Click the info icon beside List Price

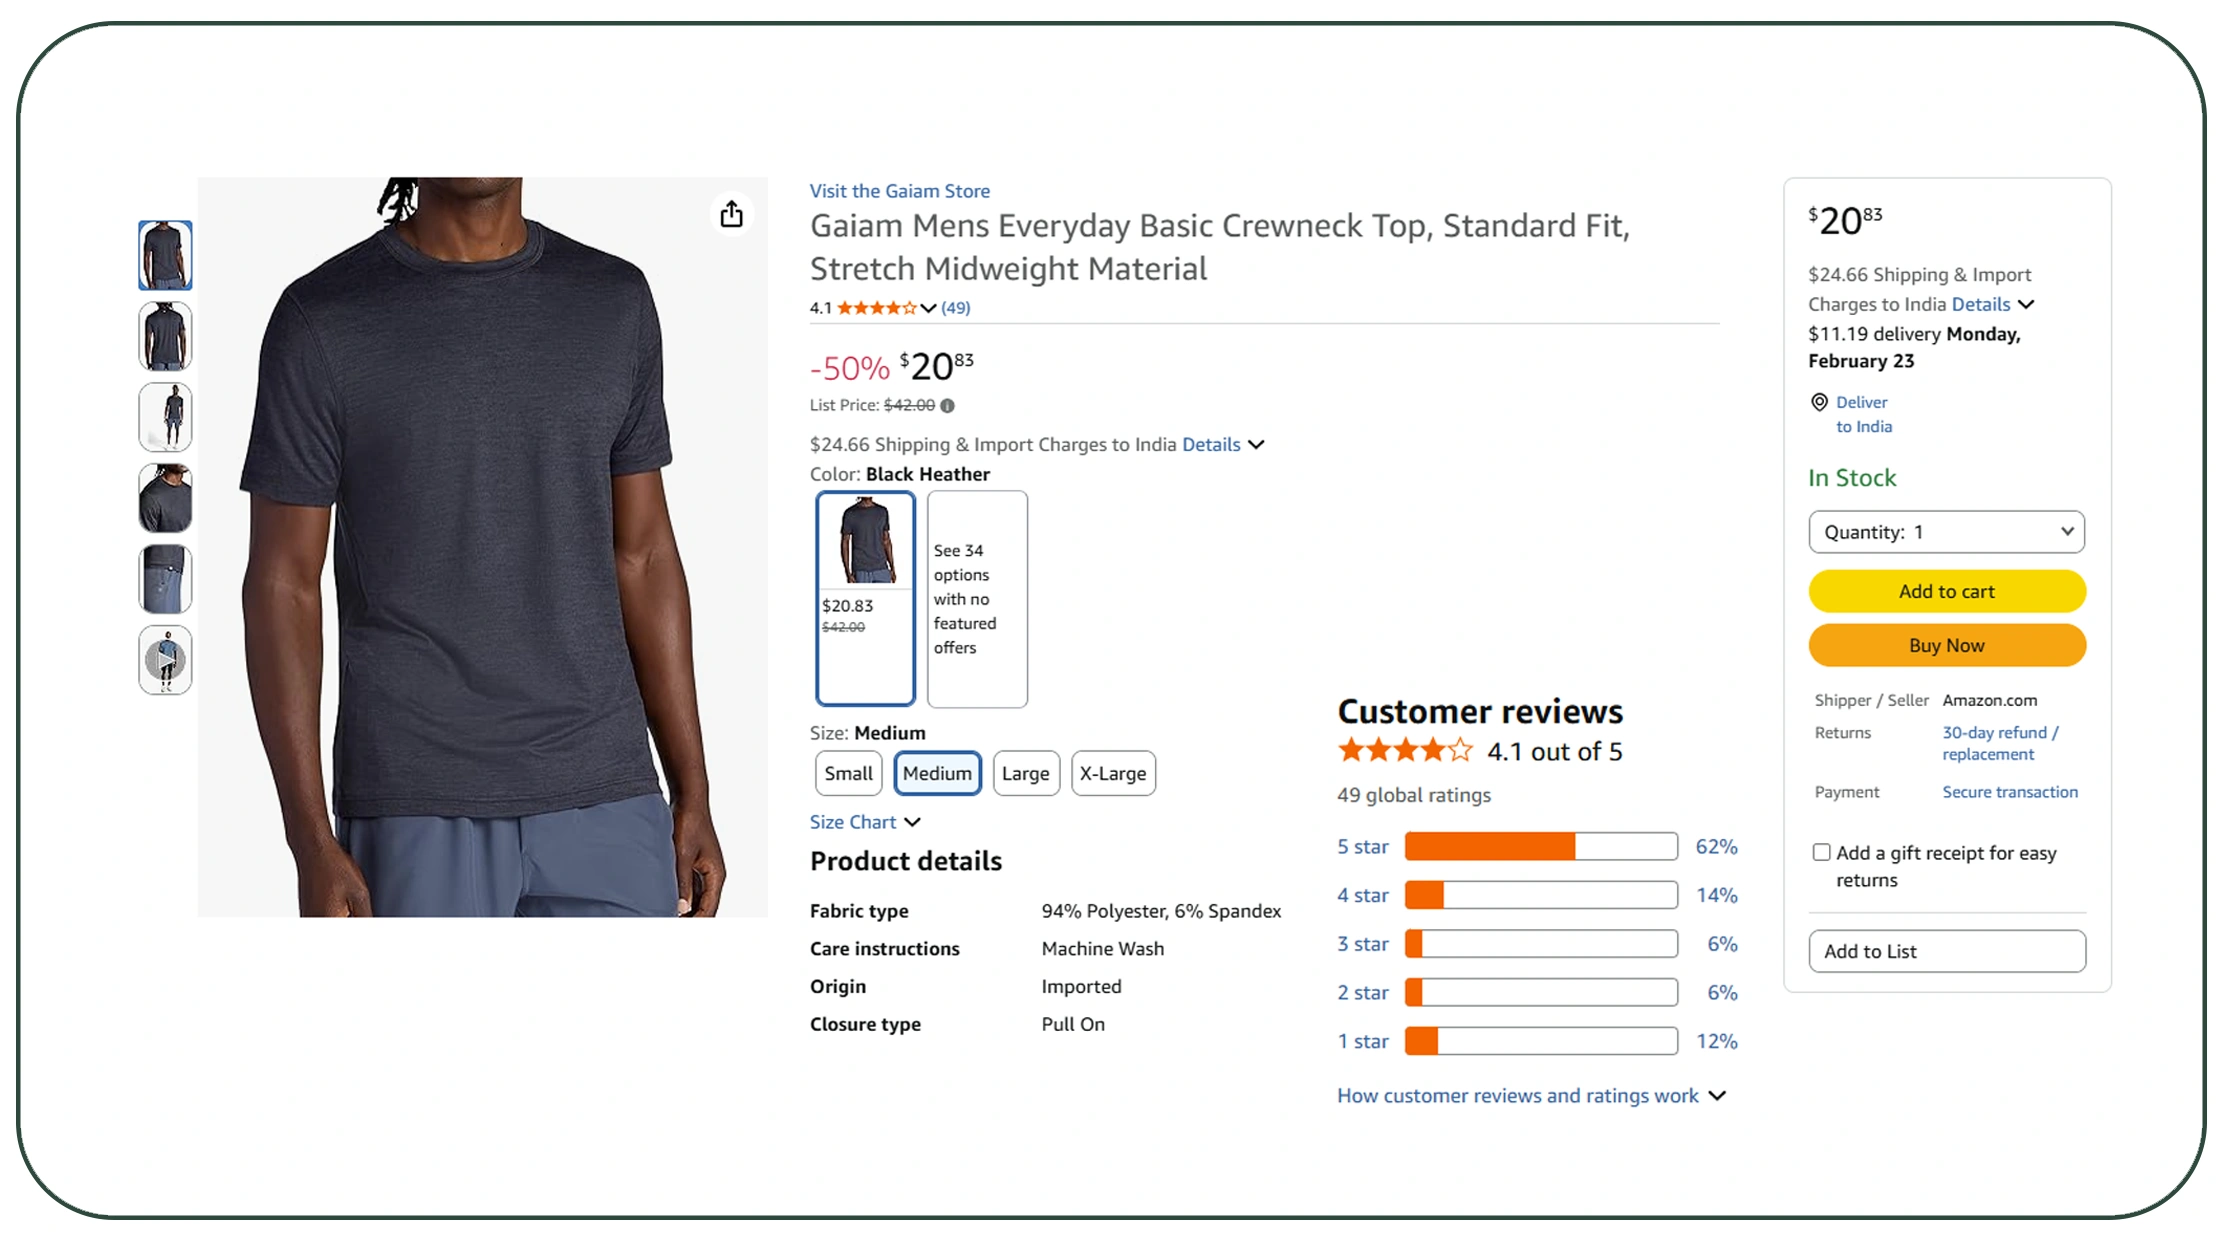947,405
